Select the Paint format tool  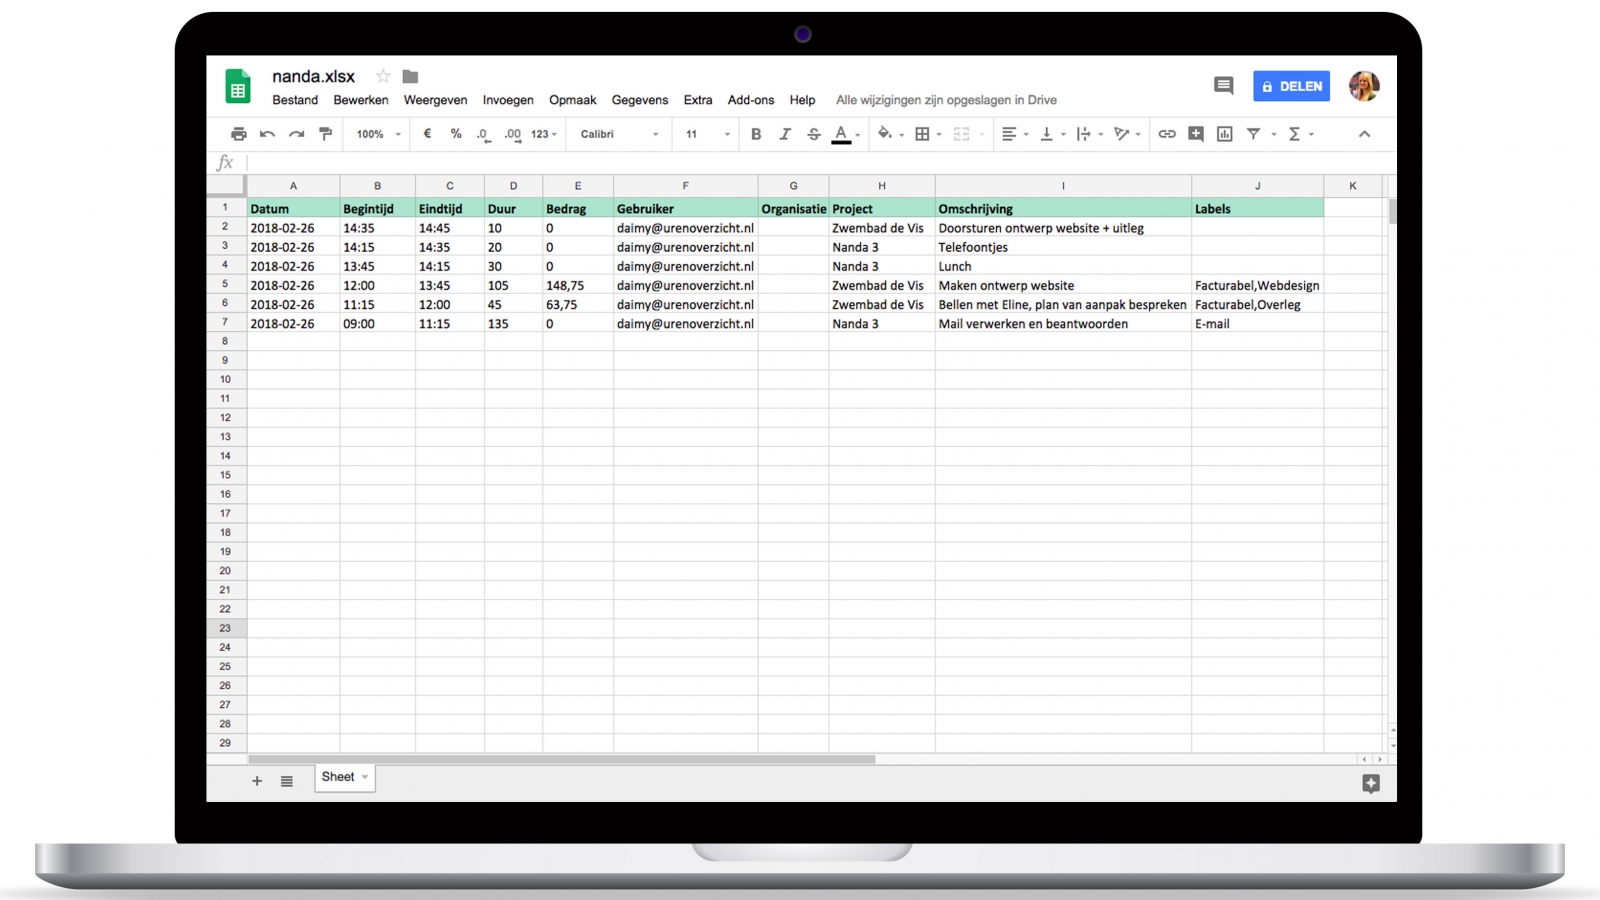click(325, 134)
